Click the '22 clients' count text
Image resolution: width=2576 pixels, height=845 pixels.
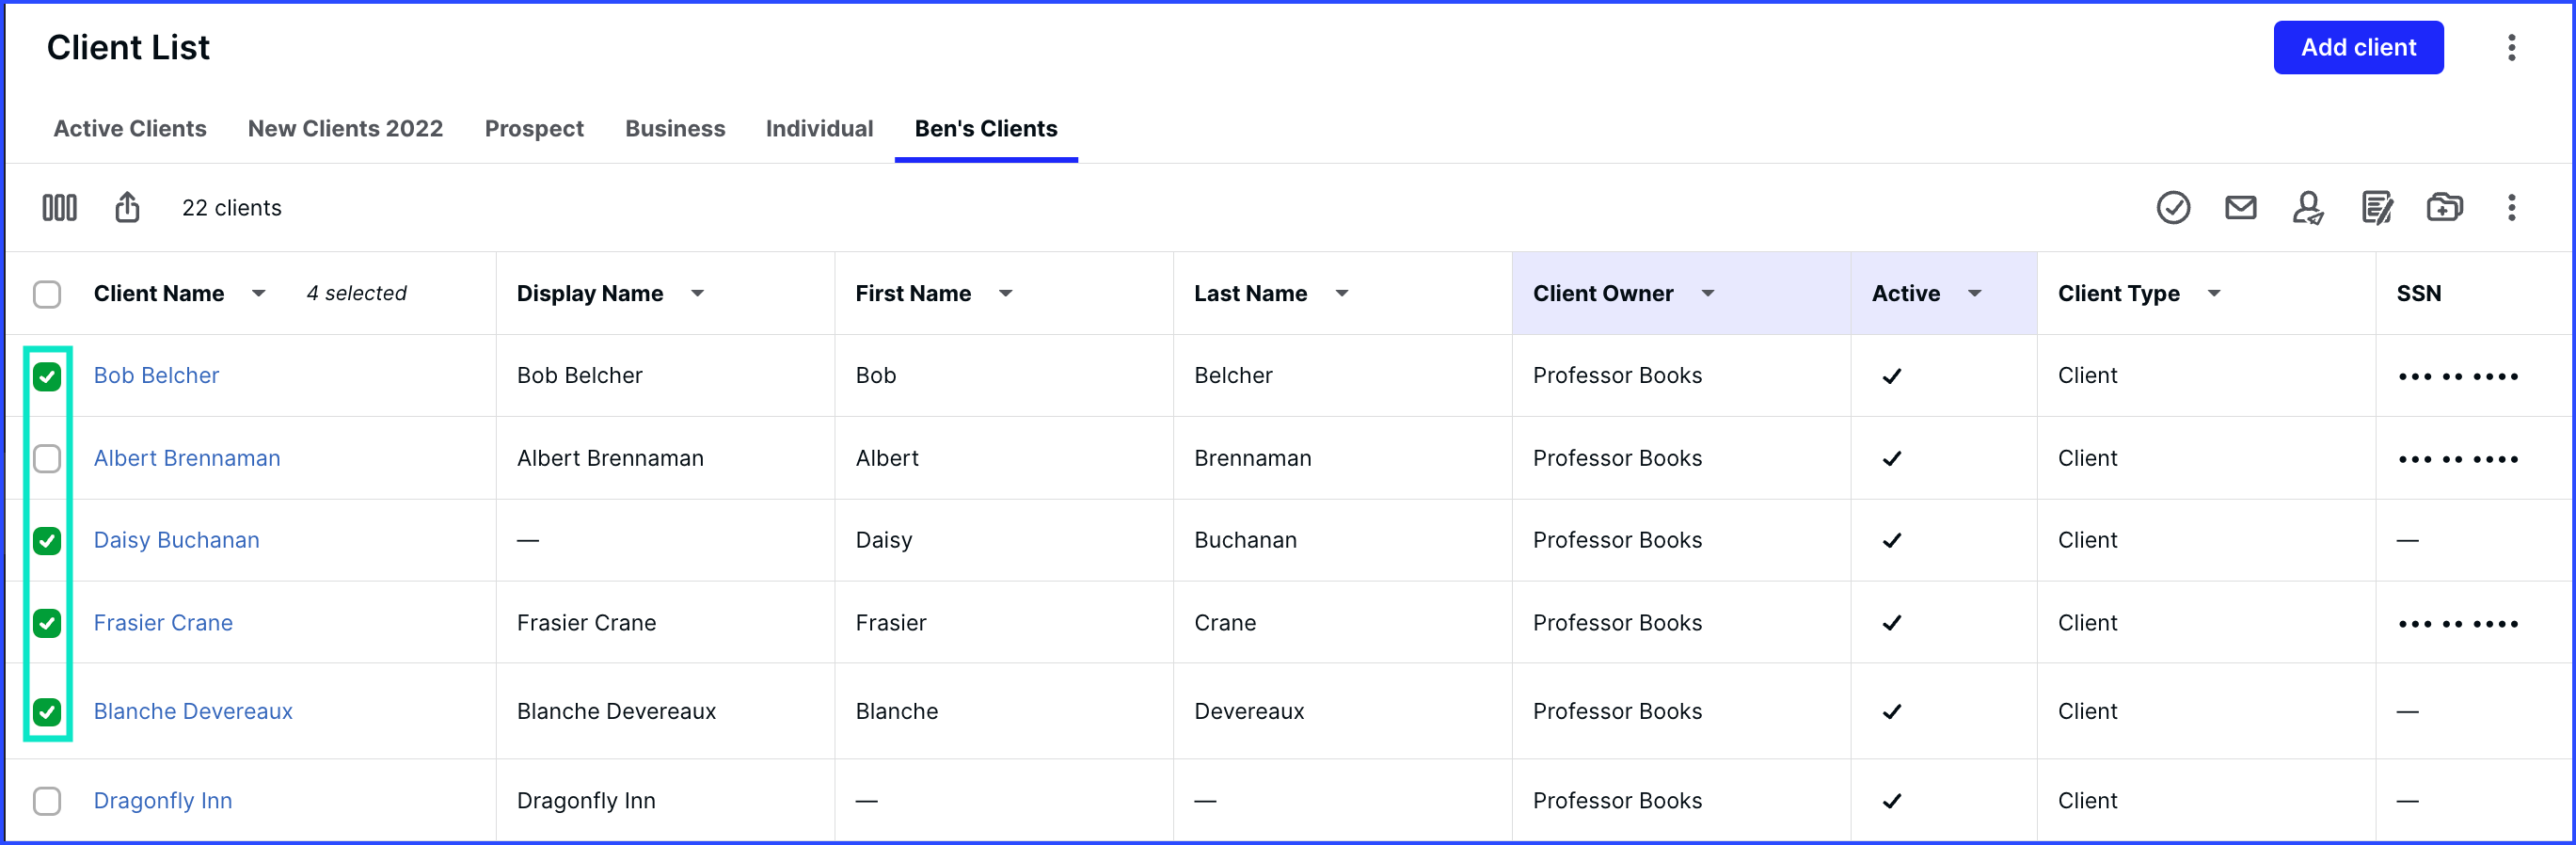[x=232, y=208]
